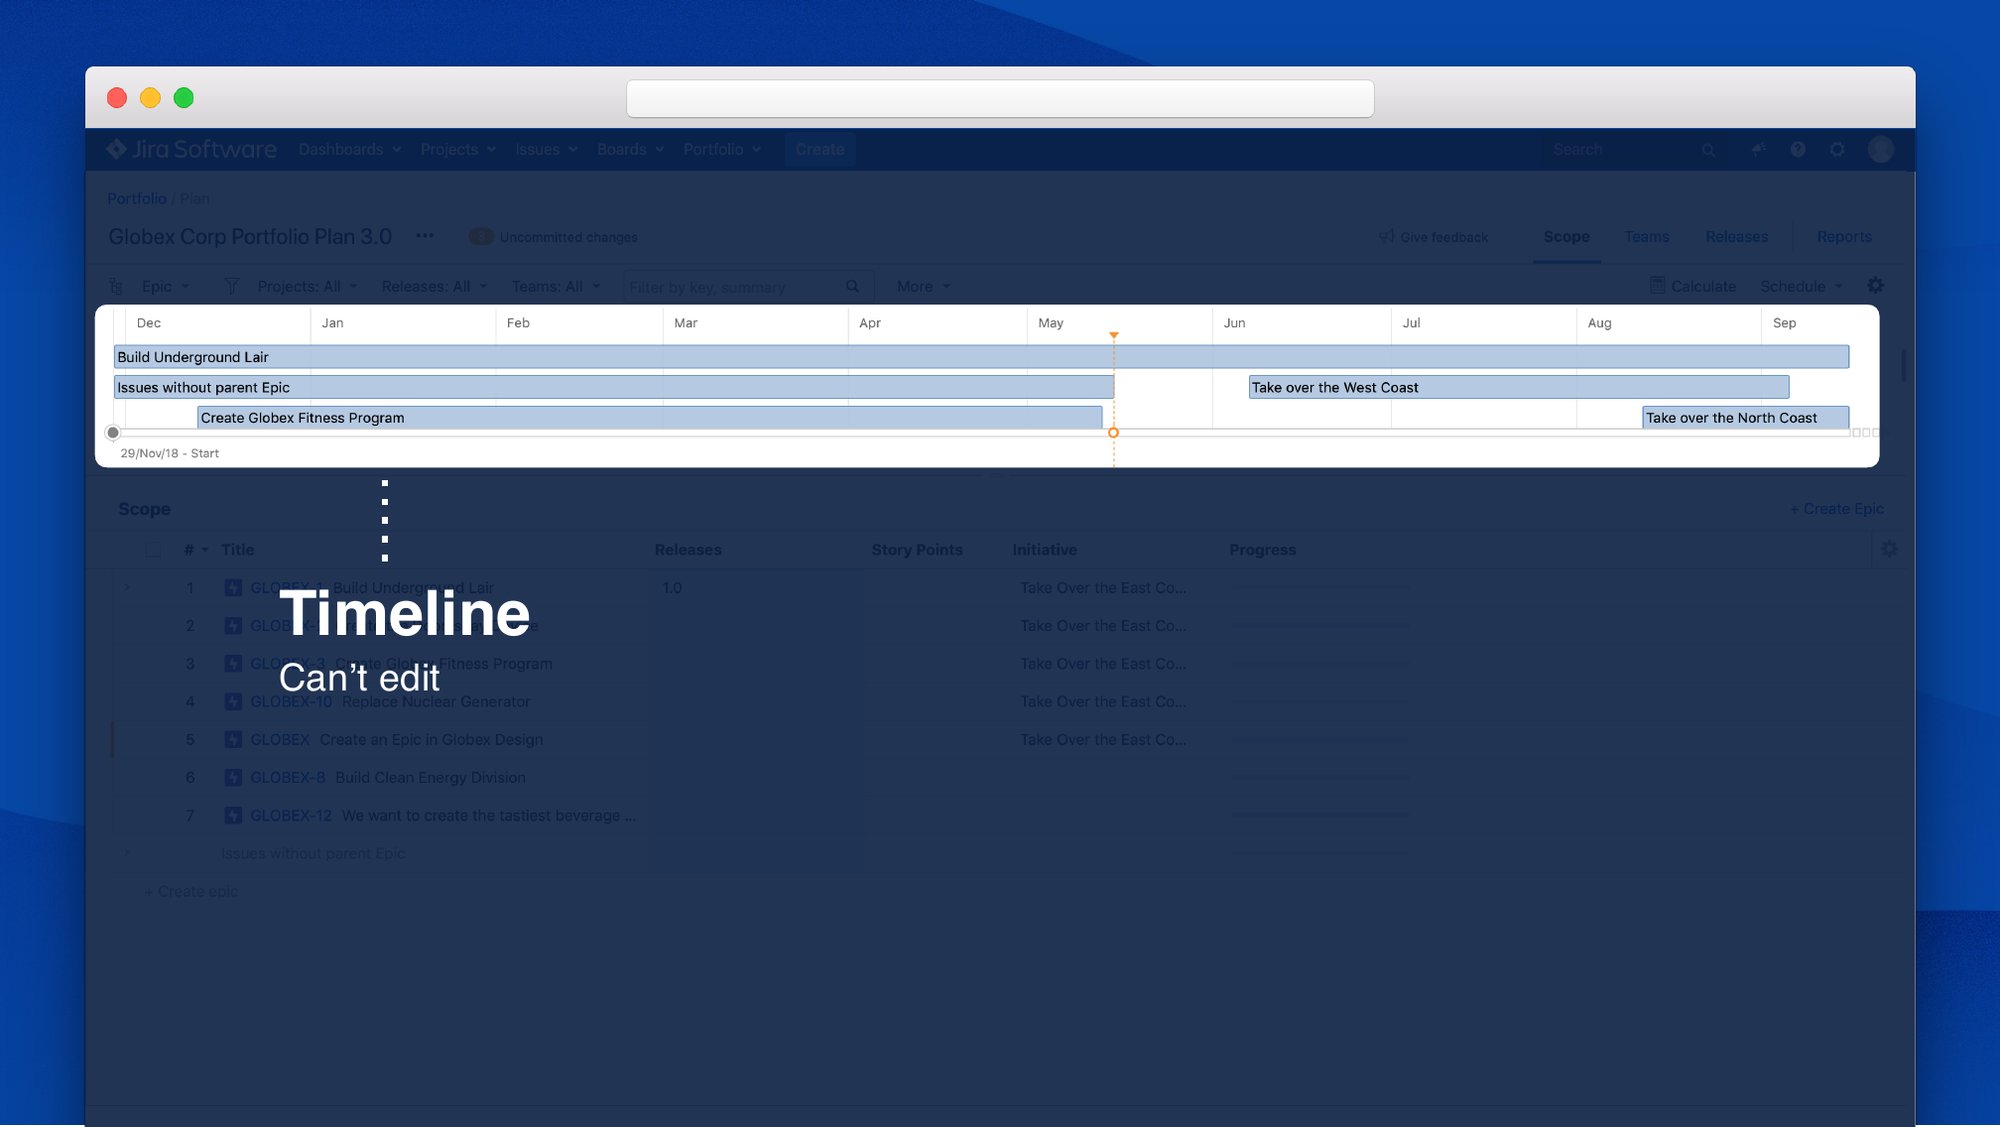The image size is (2000, 1127).
Task: Select the Take over the West Coast bar
Action: coord(1519,387)
